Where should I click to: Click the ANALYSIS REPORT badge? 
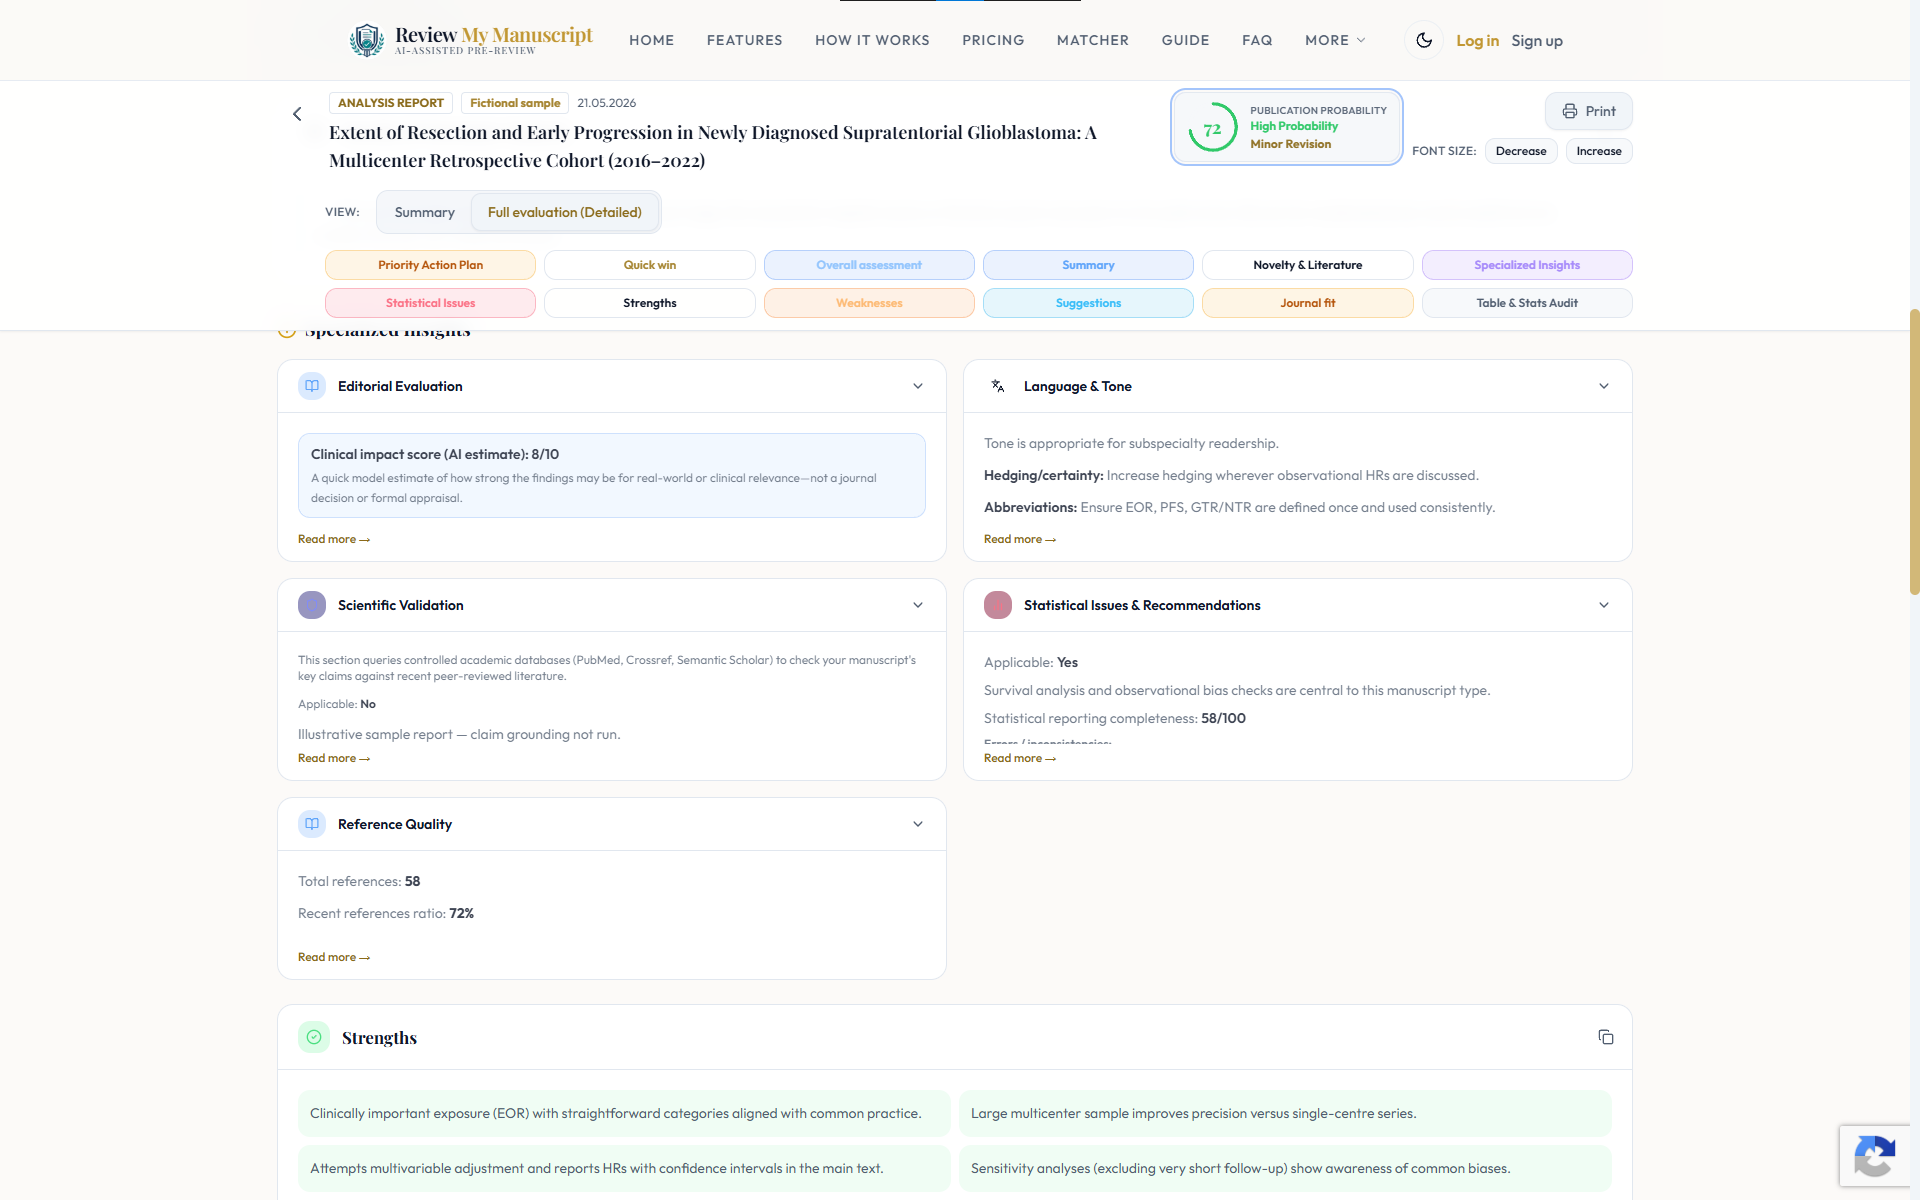click(x=391, y=103)
